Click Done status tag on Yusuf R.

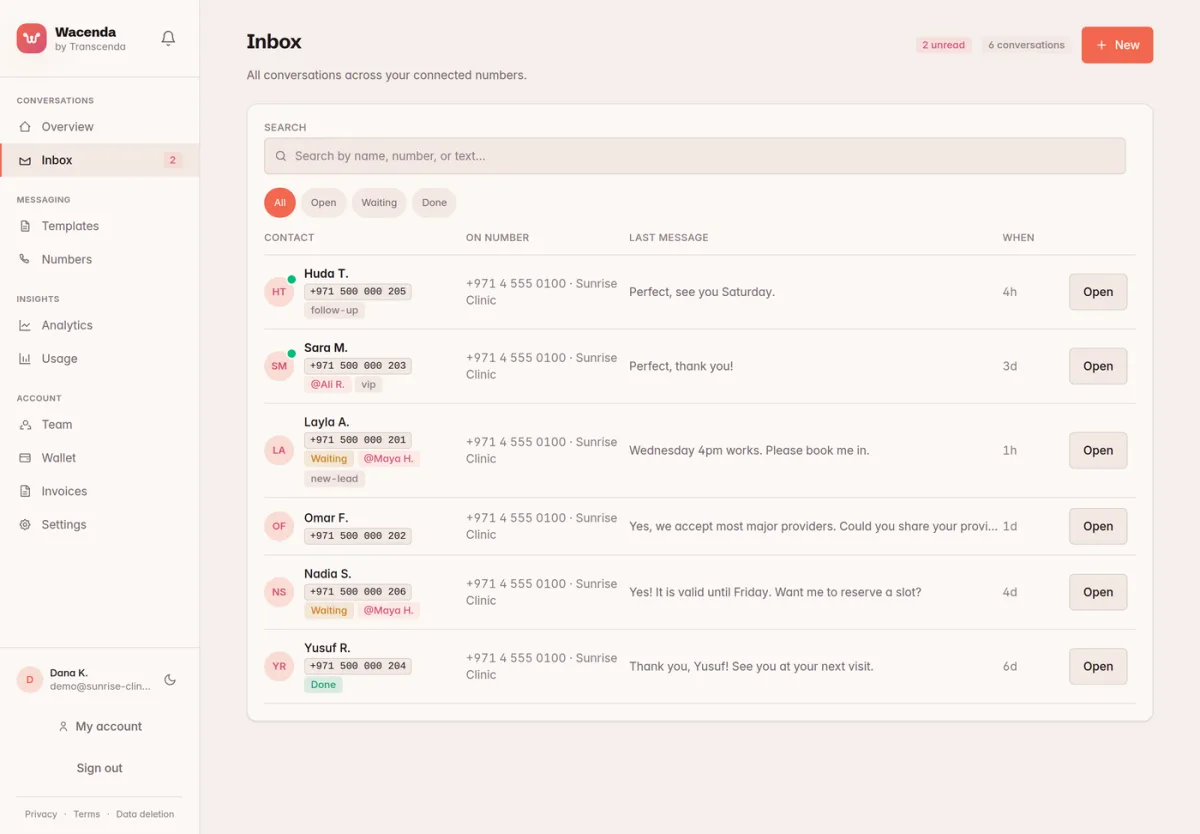point(323,684)
